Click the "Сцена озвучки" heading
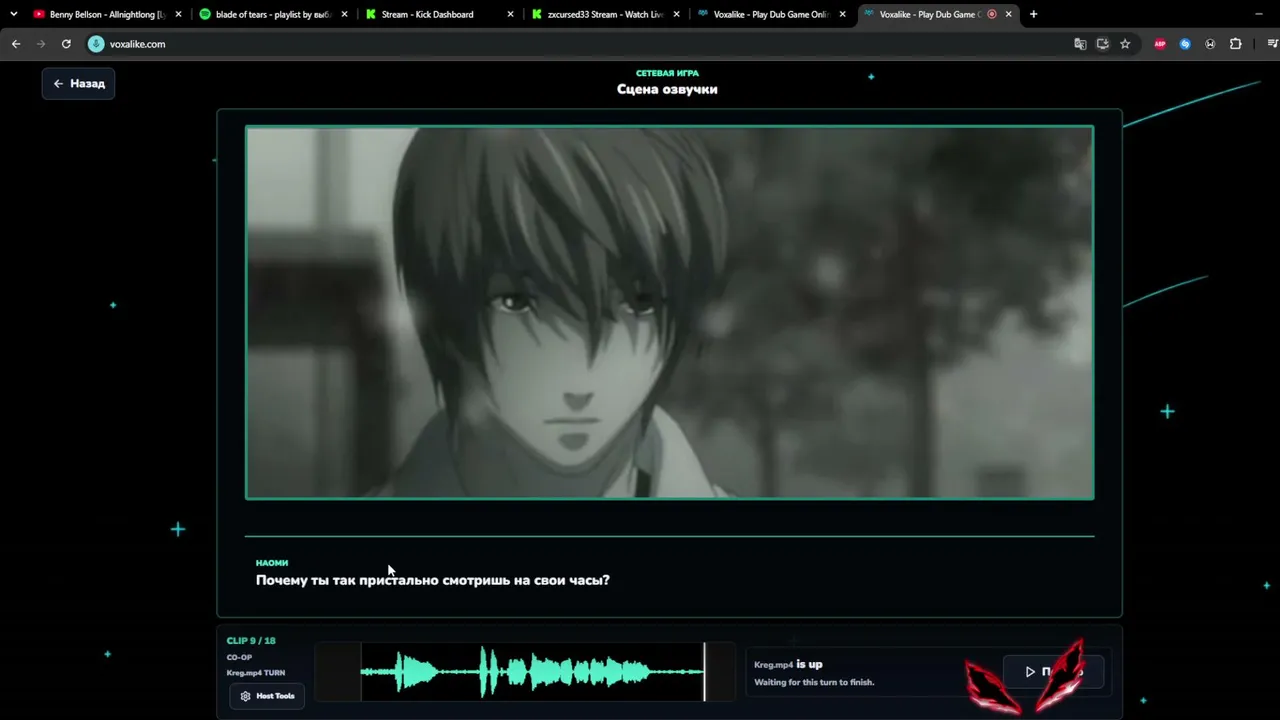The width and height of the screenshot is (1280, 720). point(667,89)
